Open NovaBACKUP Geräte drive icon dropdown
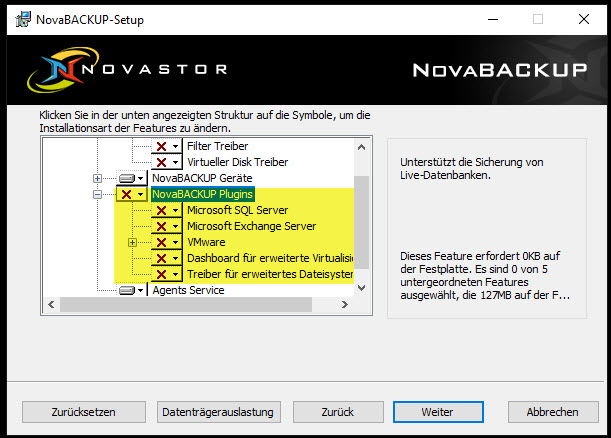 (x=132, y=178)
